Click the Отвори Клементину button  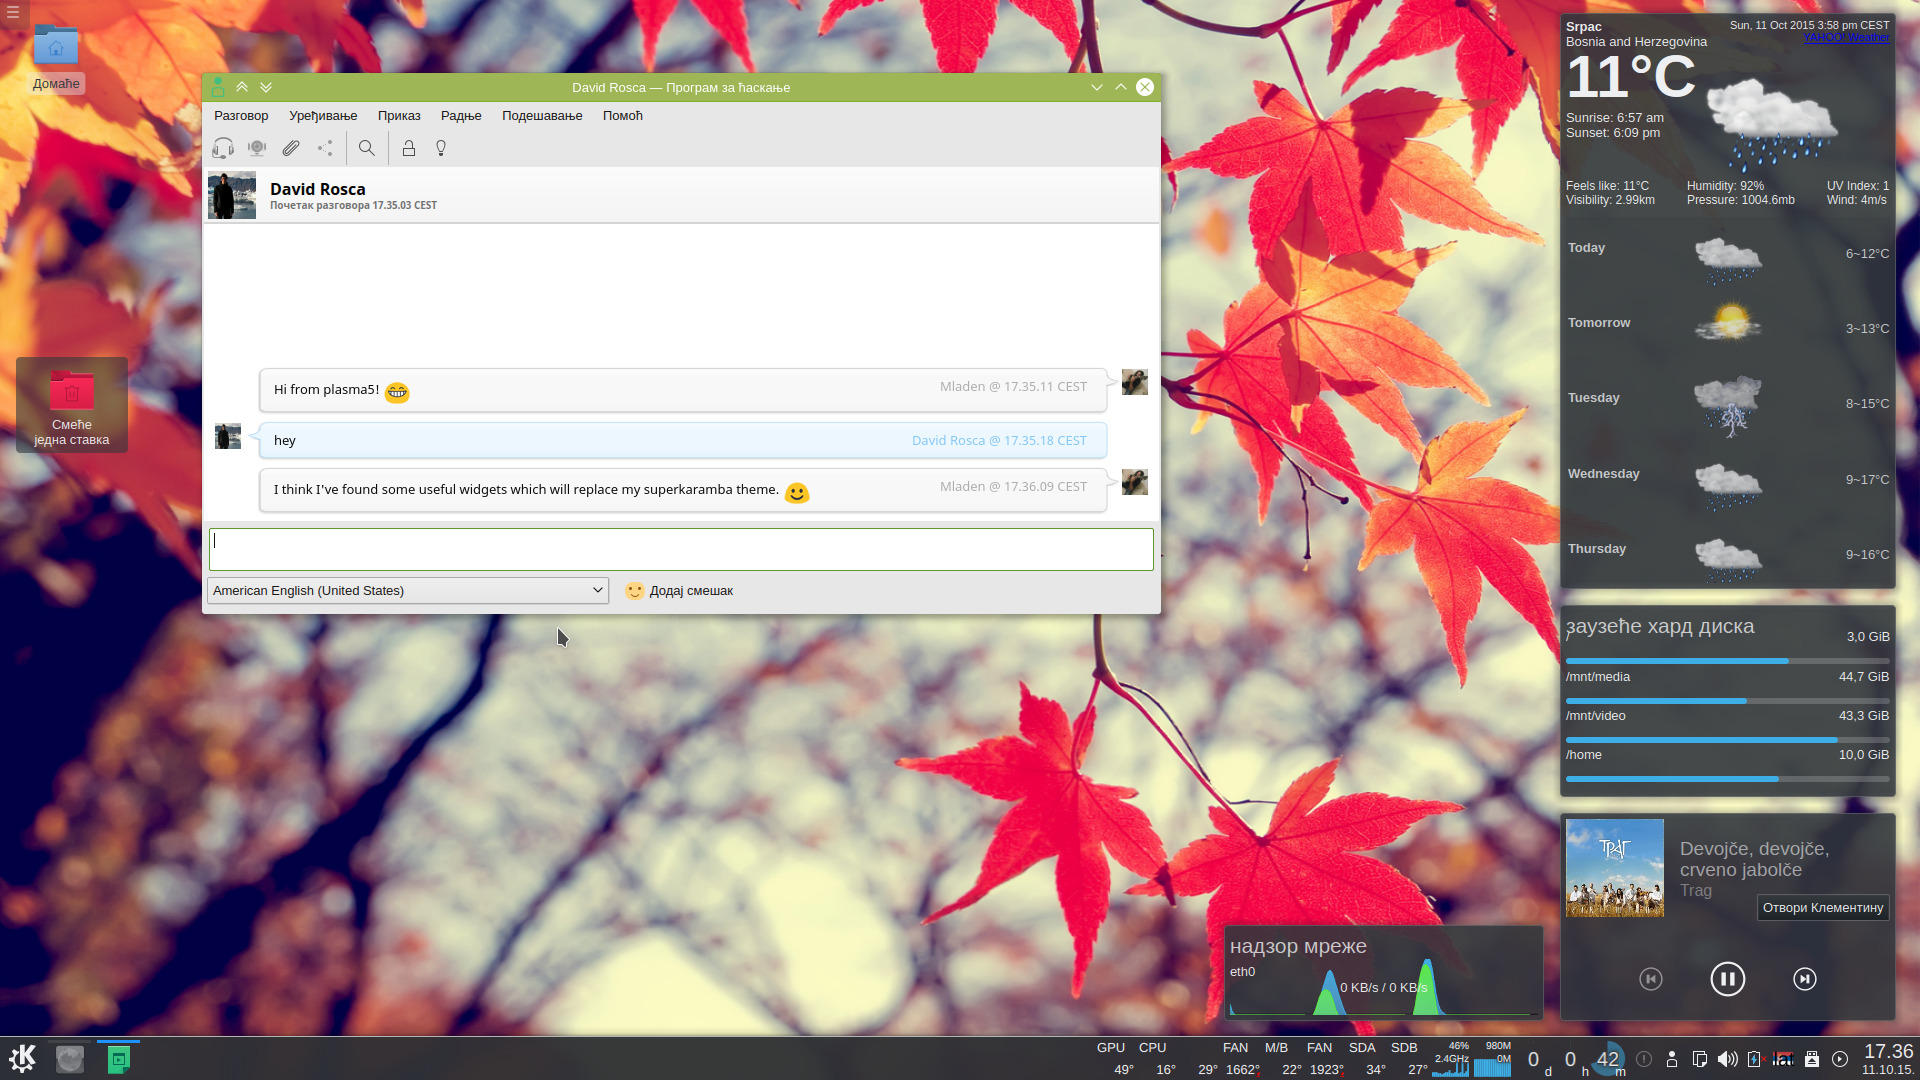pyautogui.click(x=1823, y=908)
